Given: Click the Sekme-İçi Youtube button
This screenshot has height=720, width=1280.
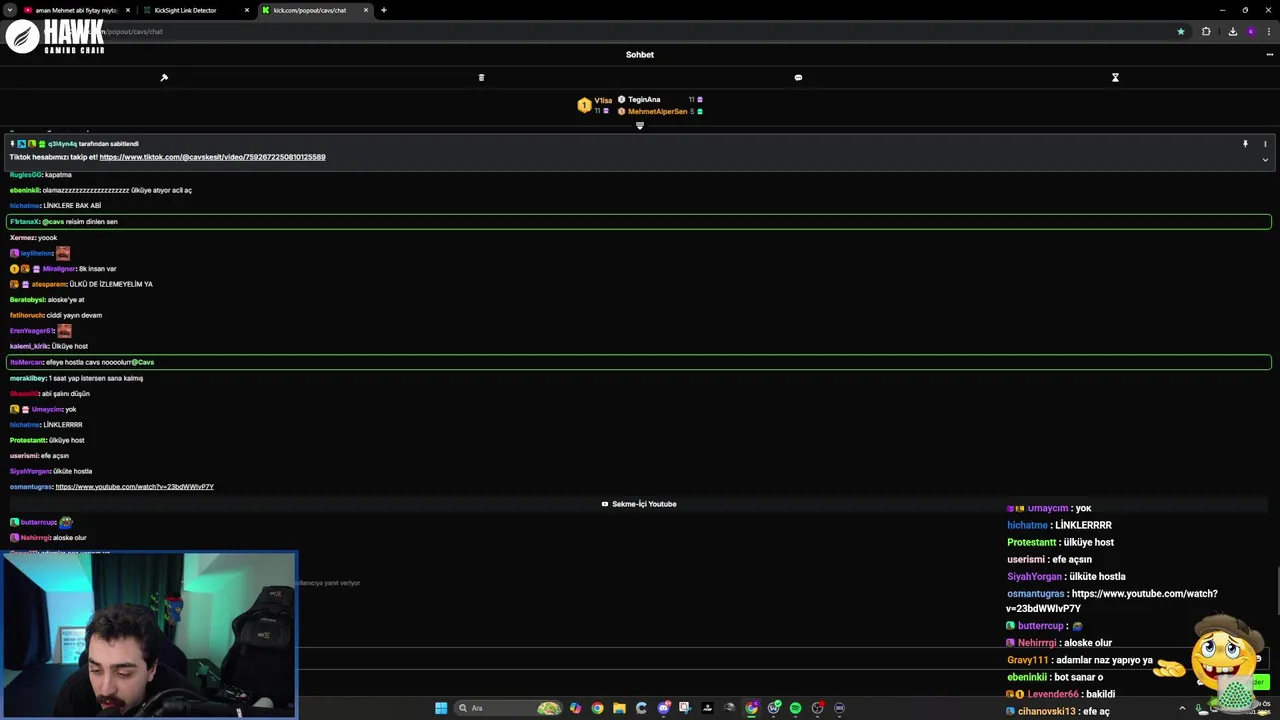Looking at the screenshot, I should [639, 504].
